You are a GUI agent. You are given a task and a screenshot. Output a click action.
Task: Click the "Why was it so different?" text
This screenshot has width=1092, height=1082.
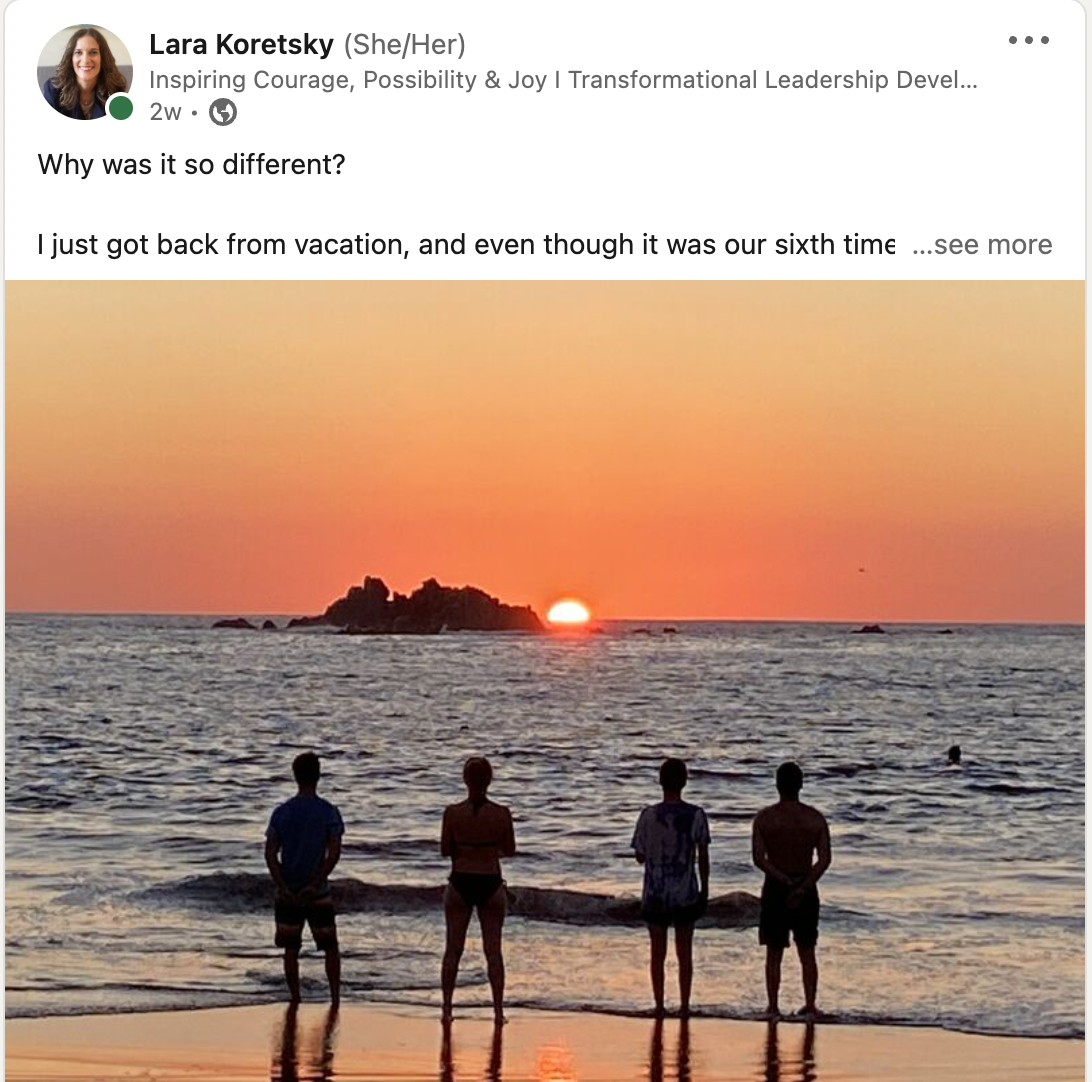click(x=192, y=164)
